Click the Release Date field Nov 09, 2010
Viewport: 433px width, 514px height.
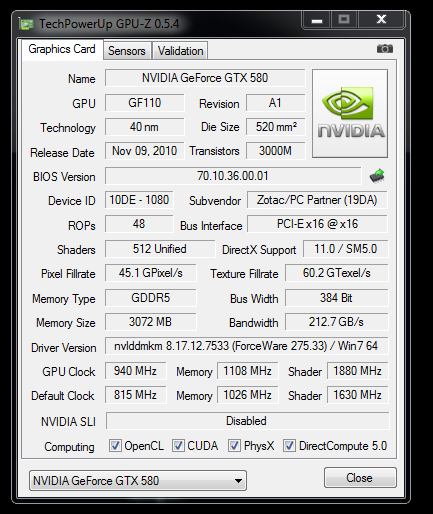(x=145, y=151)
